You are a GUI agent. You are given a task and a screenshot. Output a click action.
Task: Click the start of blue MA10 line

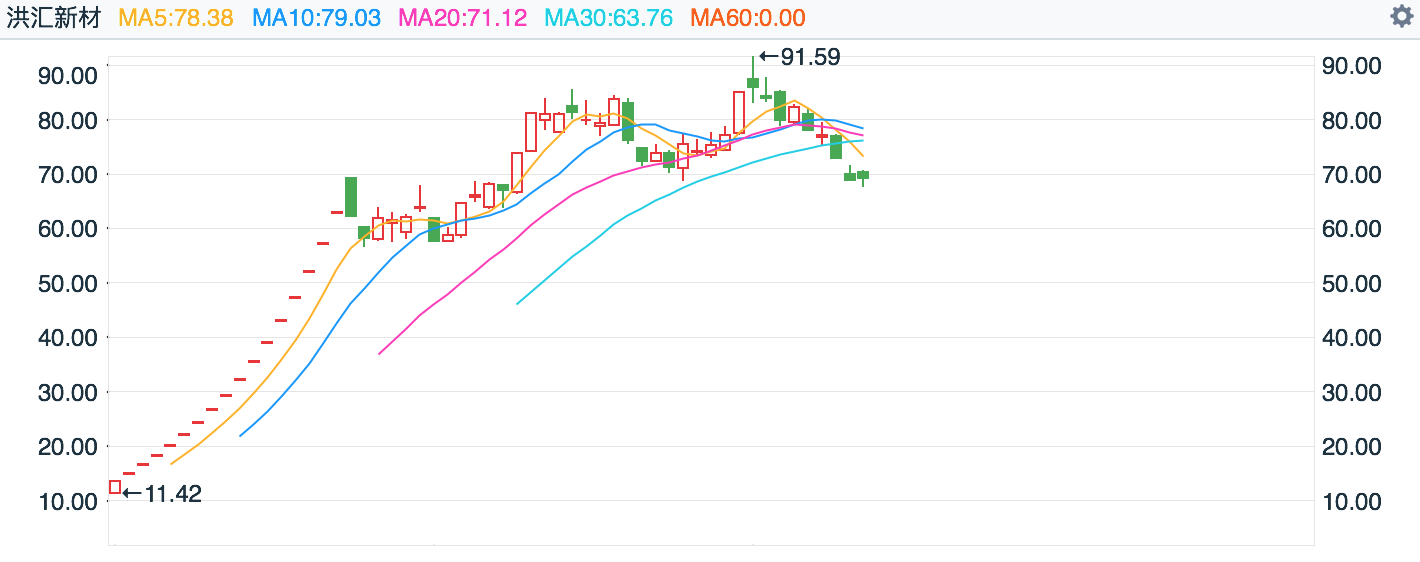point(240,435)
